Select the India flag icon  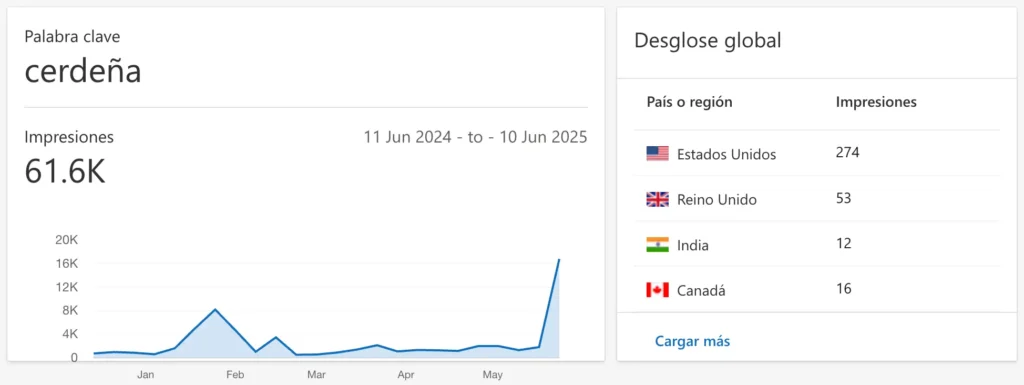point(658,245)
